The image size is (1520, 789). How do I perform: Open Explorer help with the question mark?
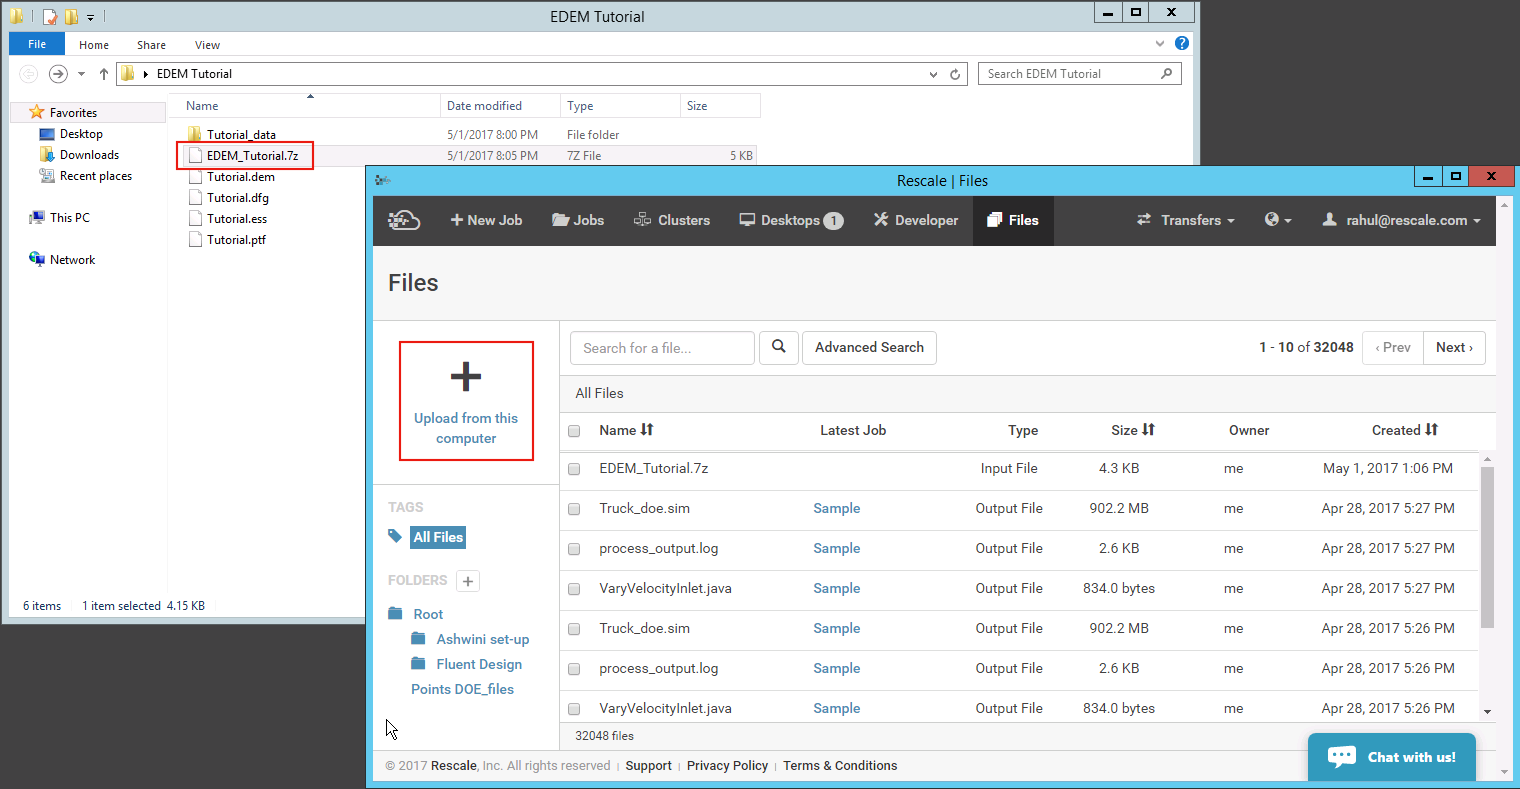(x=1182, y=44)
